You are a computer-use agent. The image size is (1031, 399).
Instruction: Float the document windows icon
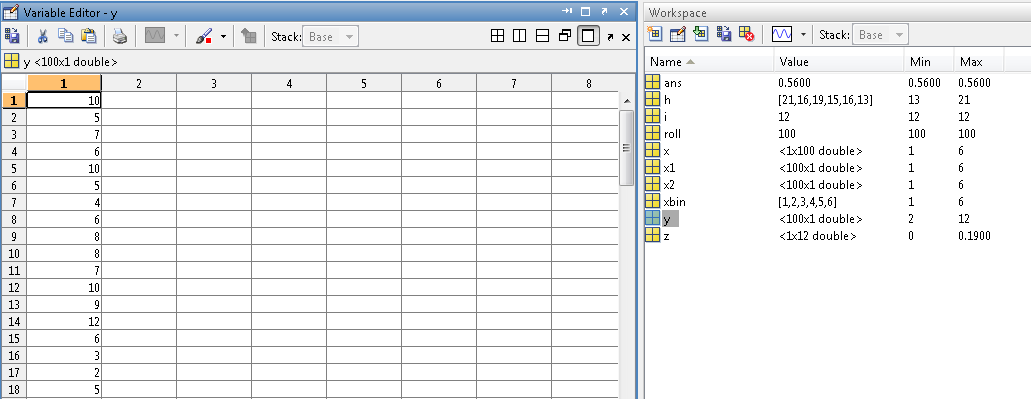point(564,36)
